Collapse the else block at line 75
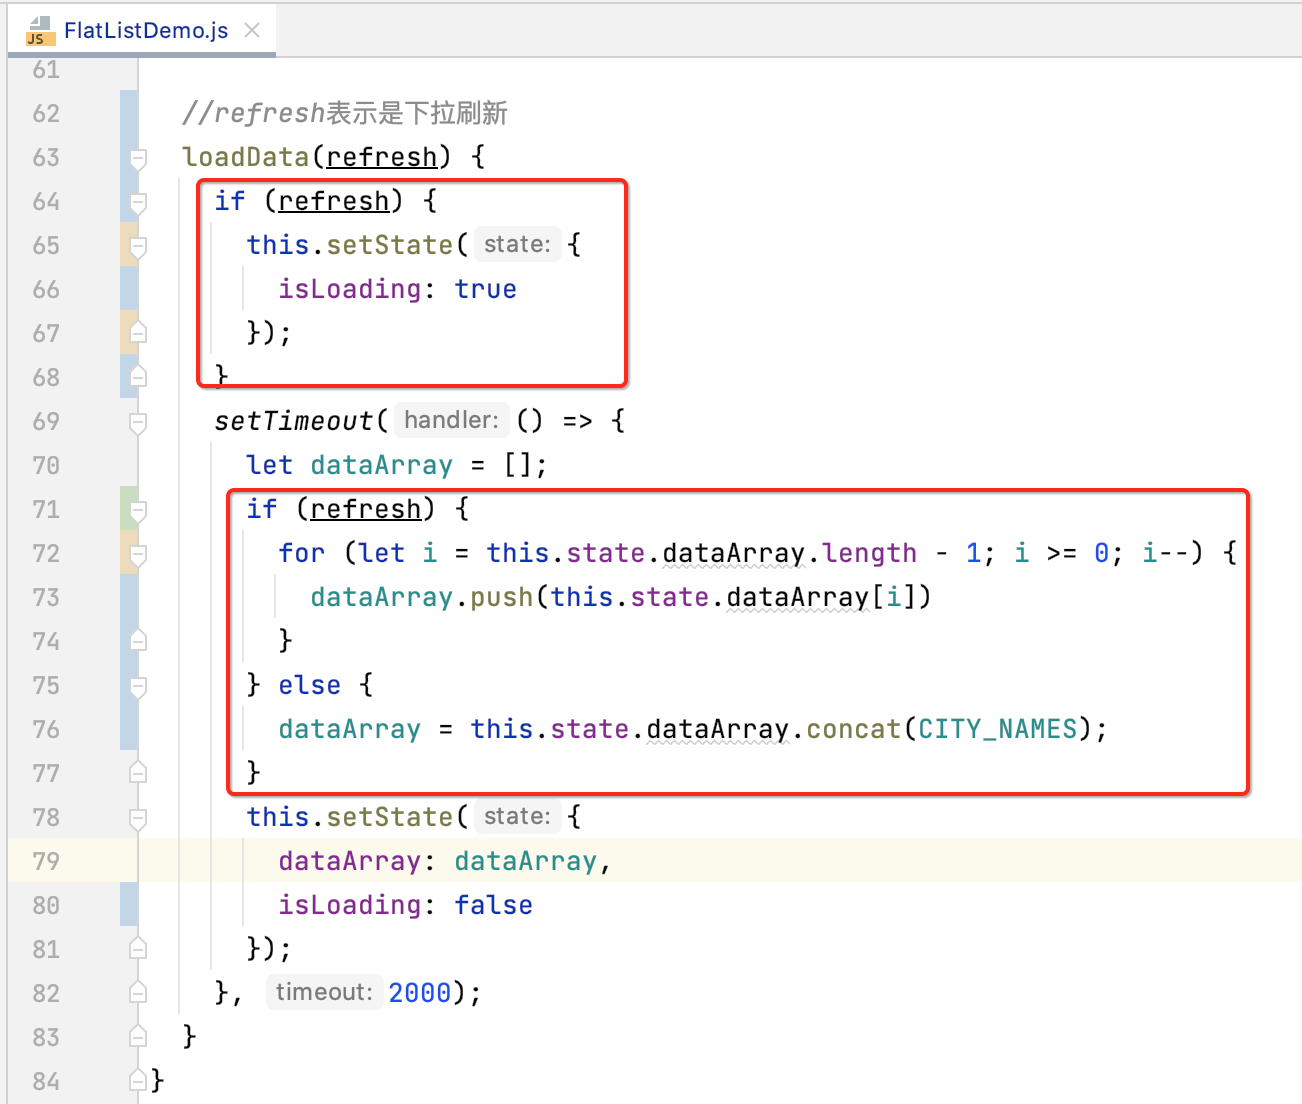This screenshot has width=1302, height=1104. coord(138,686)
